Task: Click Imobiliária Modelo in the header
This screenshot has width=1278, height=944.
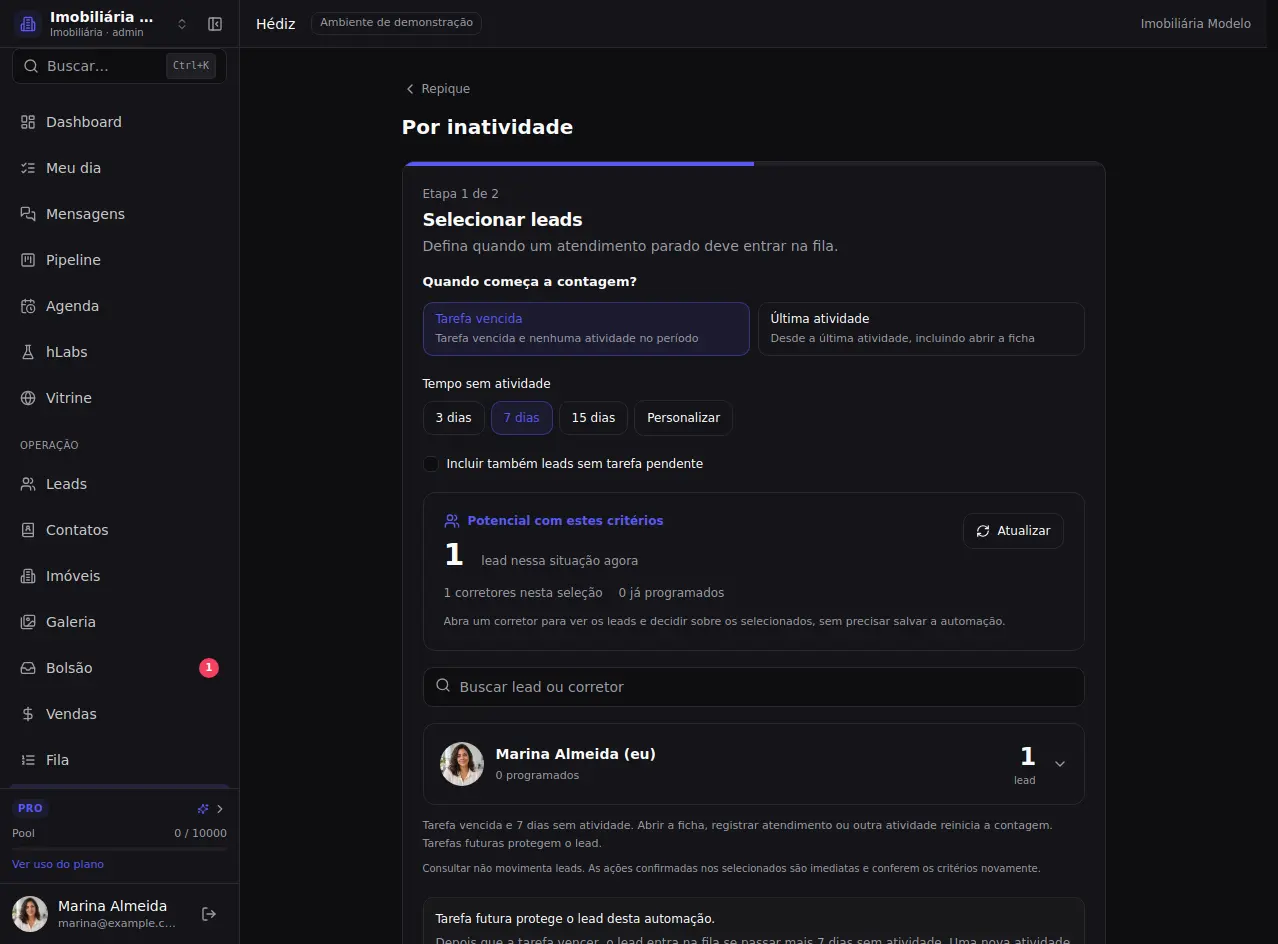Action: click(1195, 24)
